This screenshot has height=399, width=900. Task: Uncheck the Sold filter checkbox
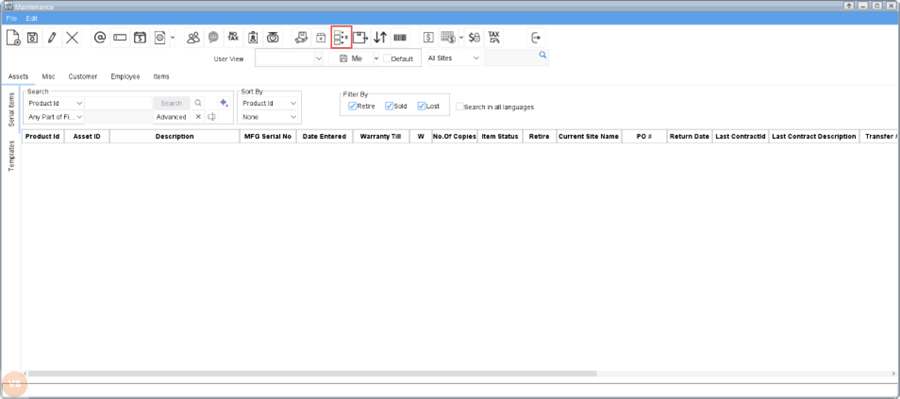click(389, 106)
